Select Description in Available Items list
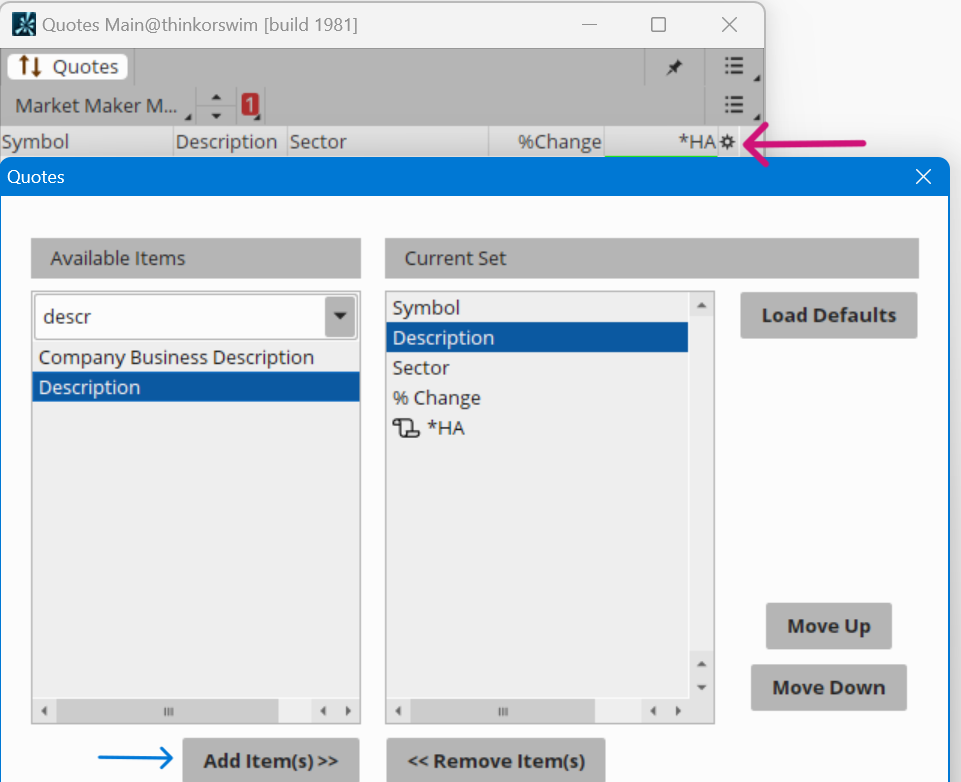This screenshot has height=782, width=961. click(x=196, y=387)
